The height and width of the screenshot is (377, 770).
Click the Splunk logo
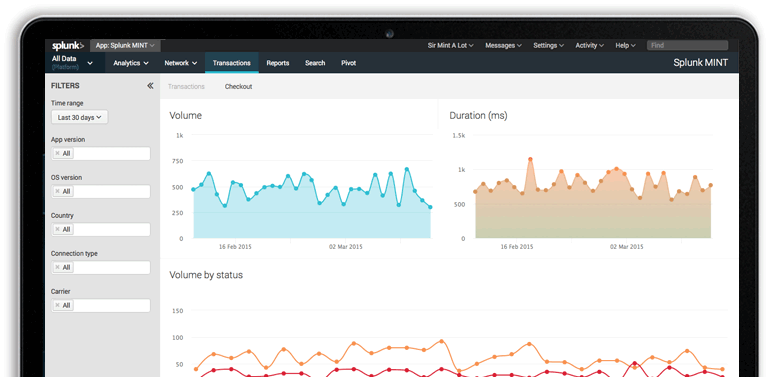point(68,46)
